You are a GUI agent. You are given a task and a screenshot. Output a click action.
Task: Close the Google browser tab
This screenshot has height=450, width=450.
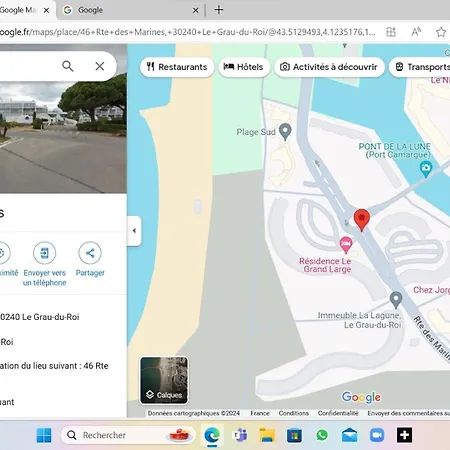[196, 10]
